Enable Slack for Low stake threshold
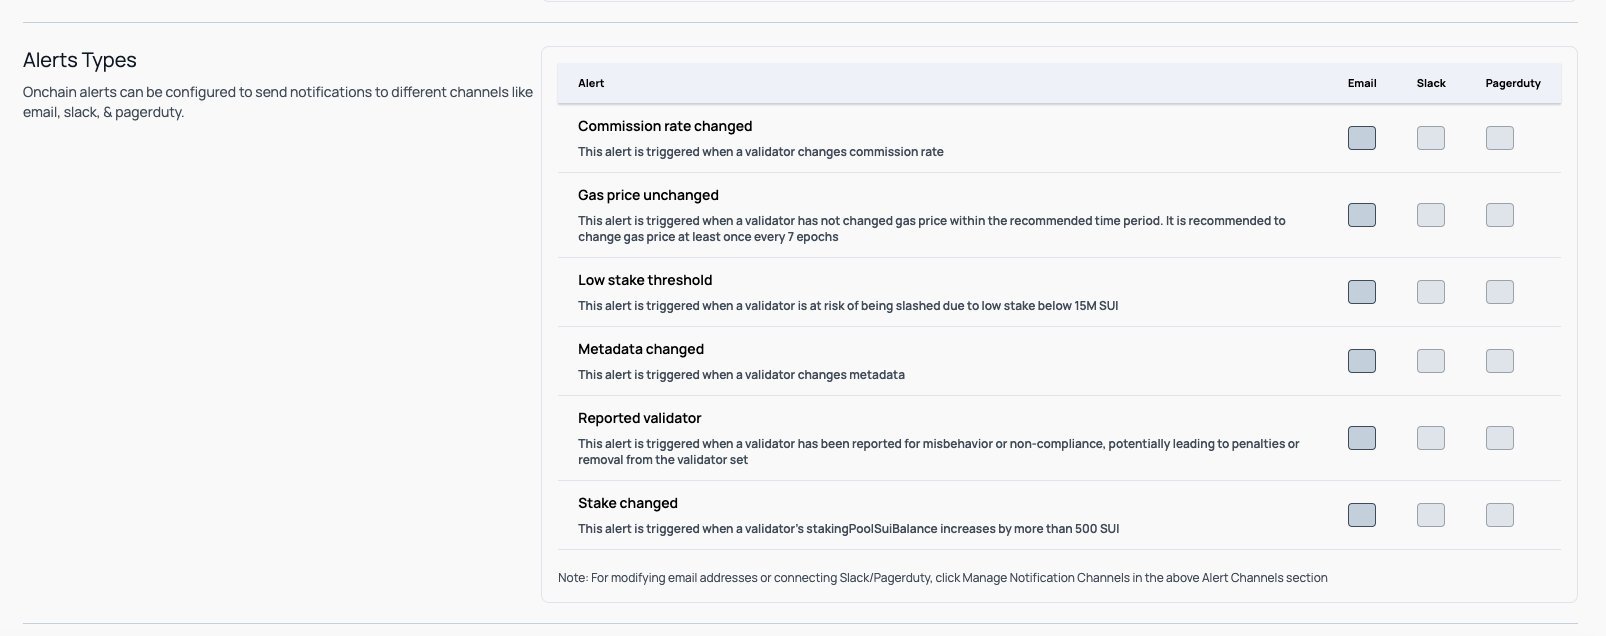Viewport: 1606px width, 636px height. [x=1430, y=292]
